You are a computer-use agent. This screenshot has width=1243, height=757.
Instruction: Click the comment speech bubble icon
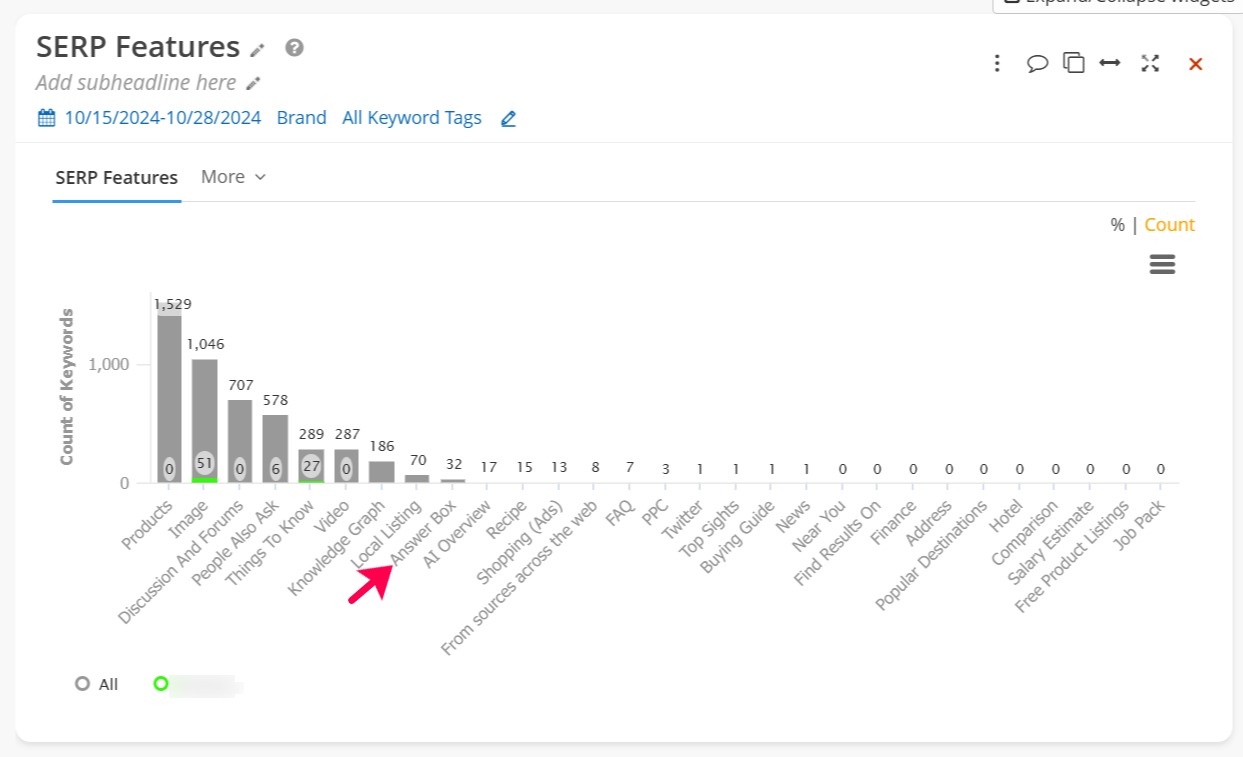pyautogui.click(x=1037, y=64)
